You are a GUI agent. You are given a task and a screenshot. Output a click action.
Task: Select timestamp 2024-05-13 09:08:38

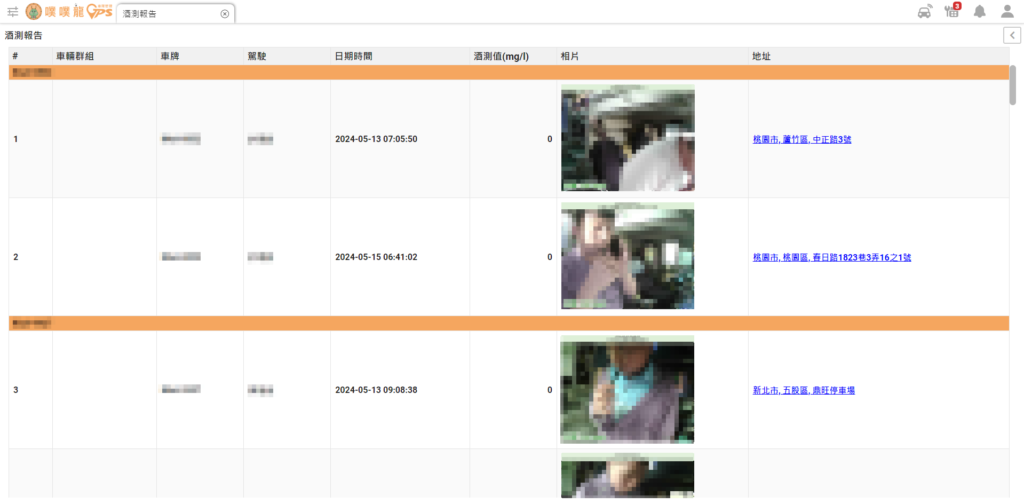pyautogui.click(x=376, y=390)
